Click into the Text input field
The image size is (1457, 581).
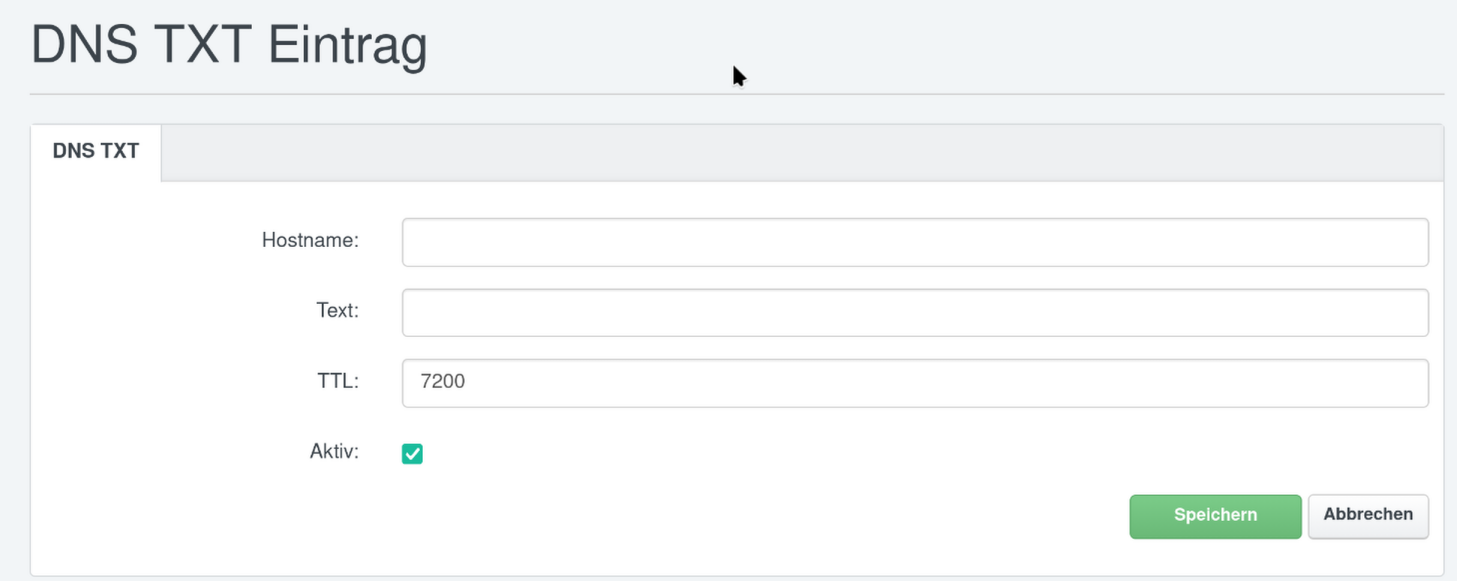click(x=914, y=313)
